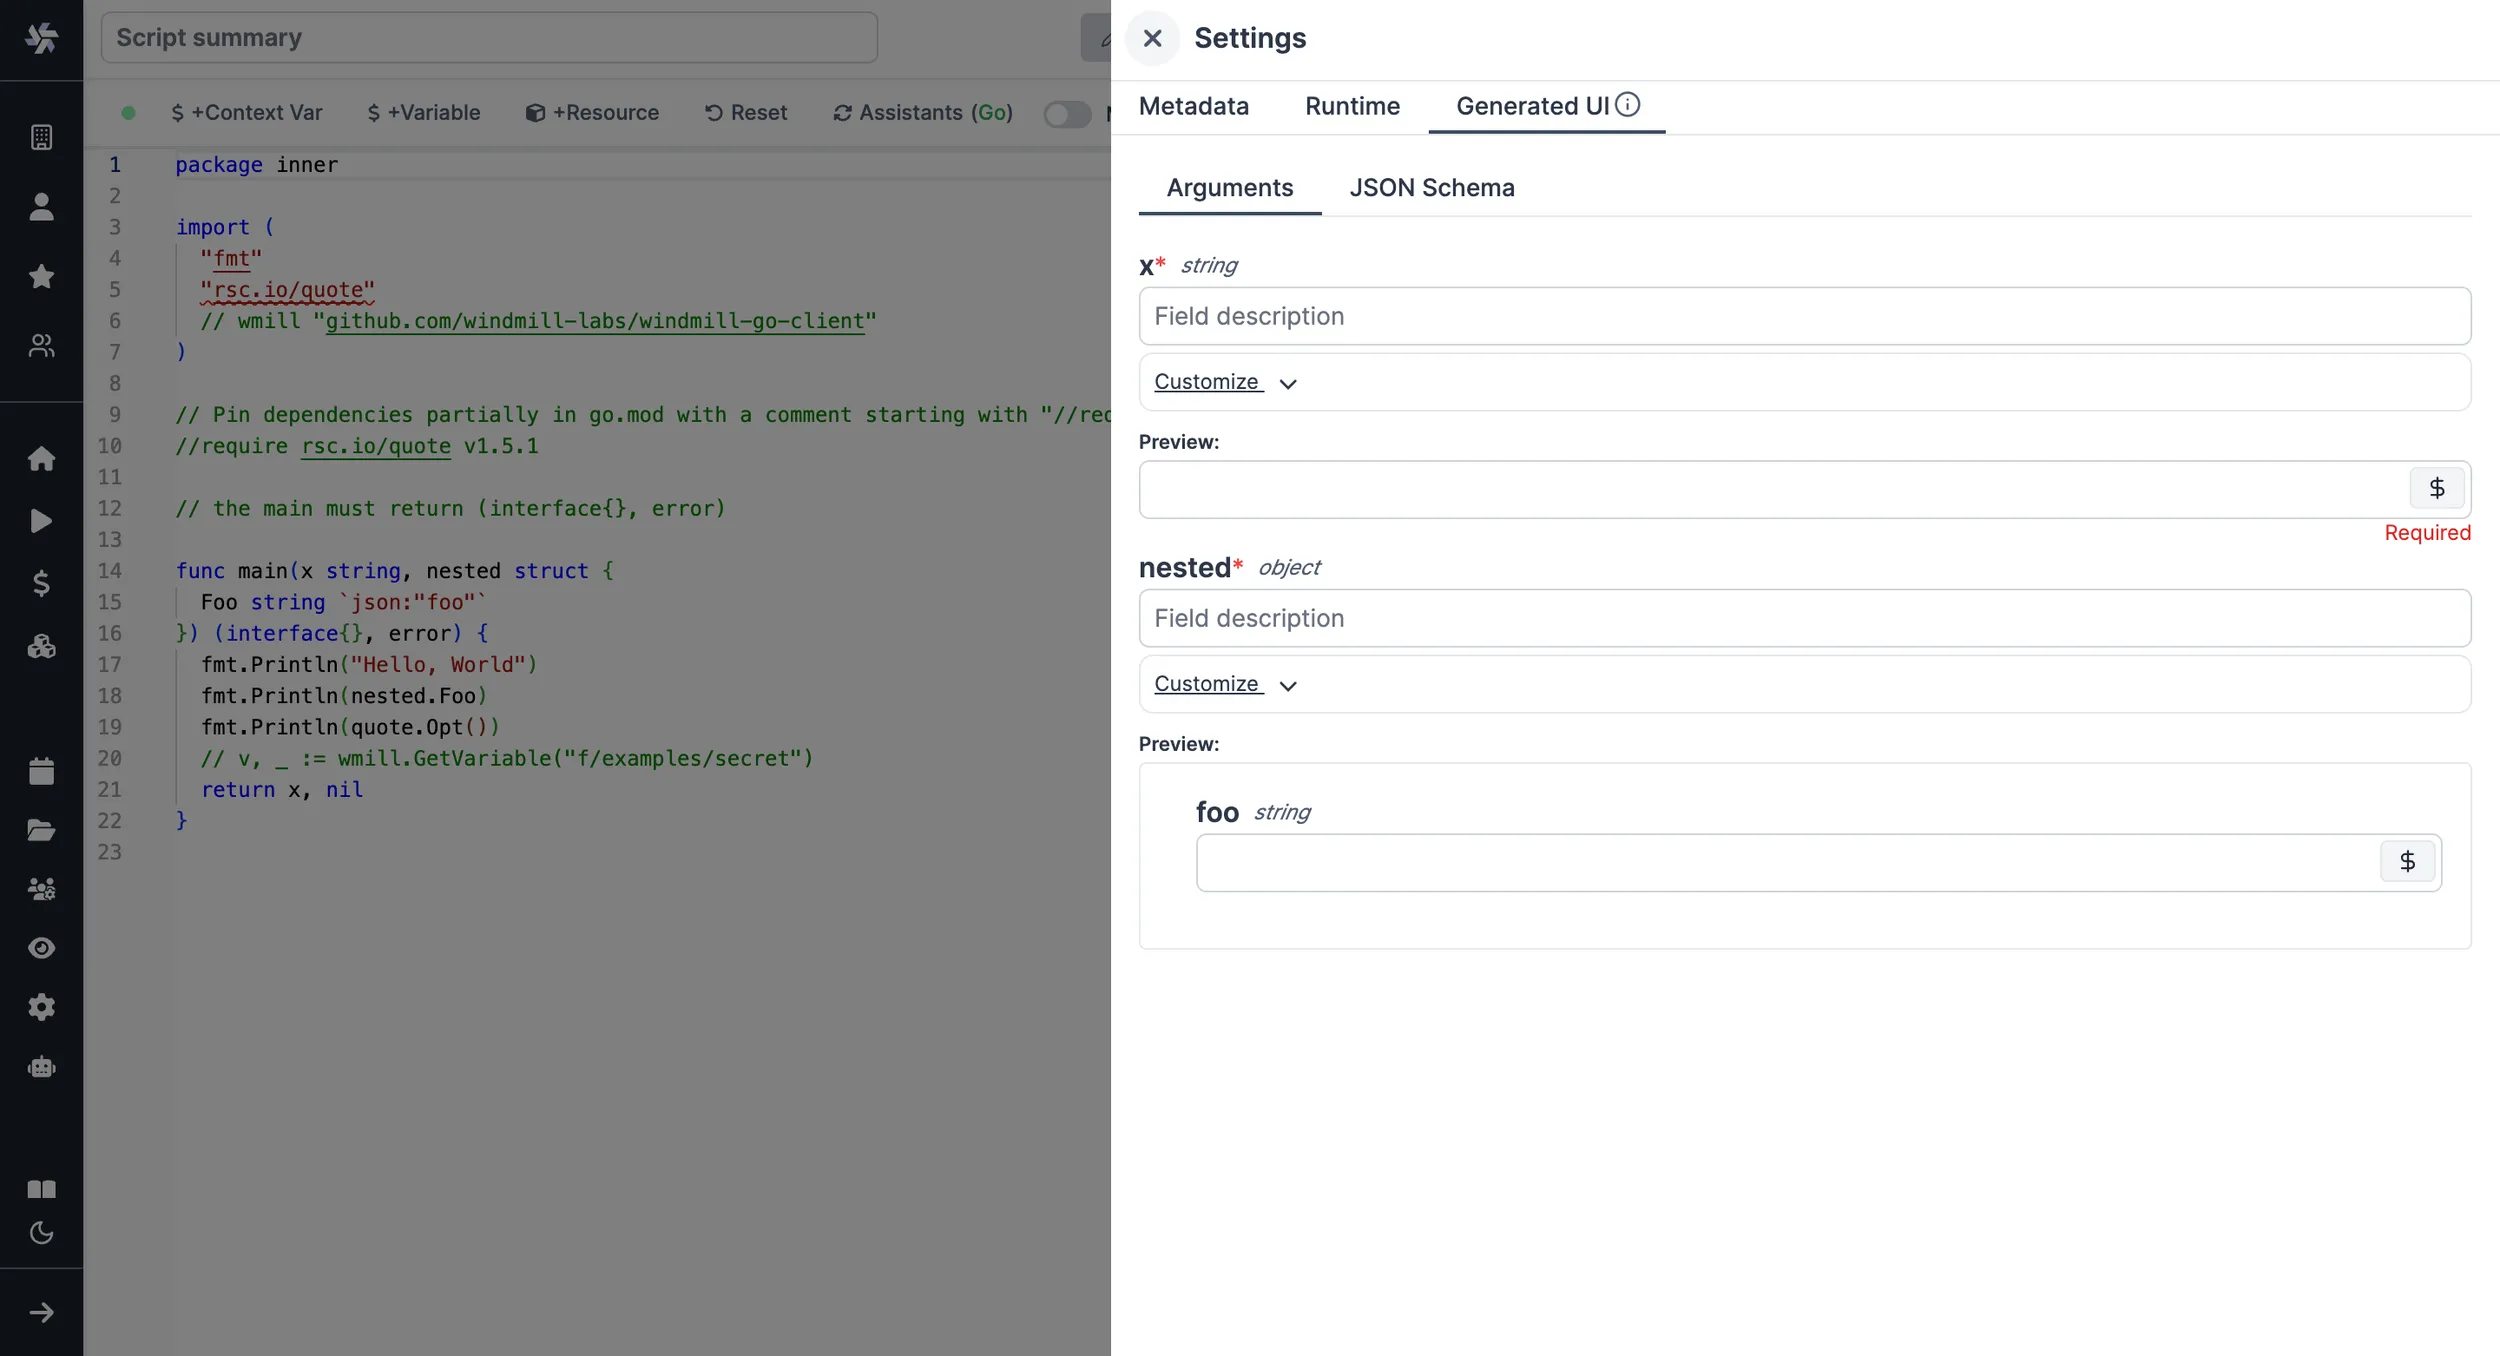Refresh Assistants (Go) in the toolbar
This screenshot has height=1356, width=2500.
point(921,113)
